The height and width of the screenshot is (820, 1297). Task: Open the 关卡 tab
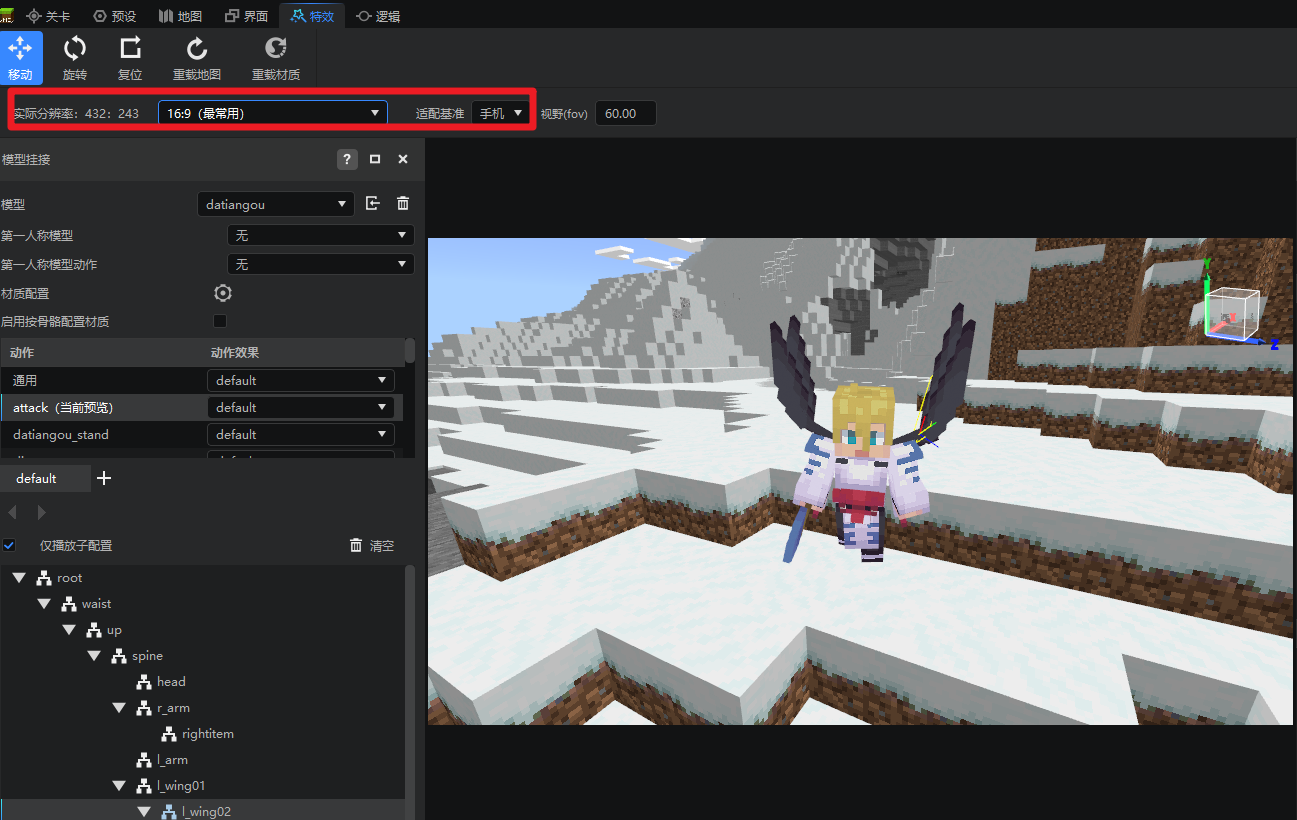pyautogui.click(x=48, y=16)
